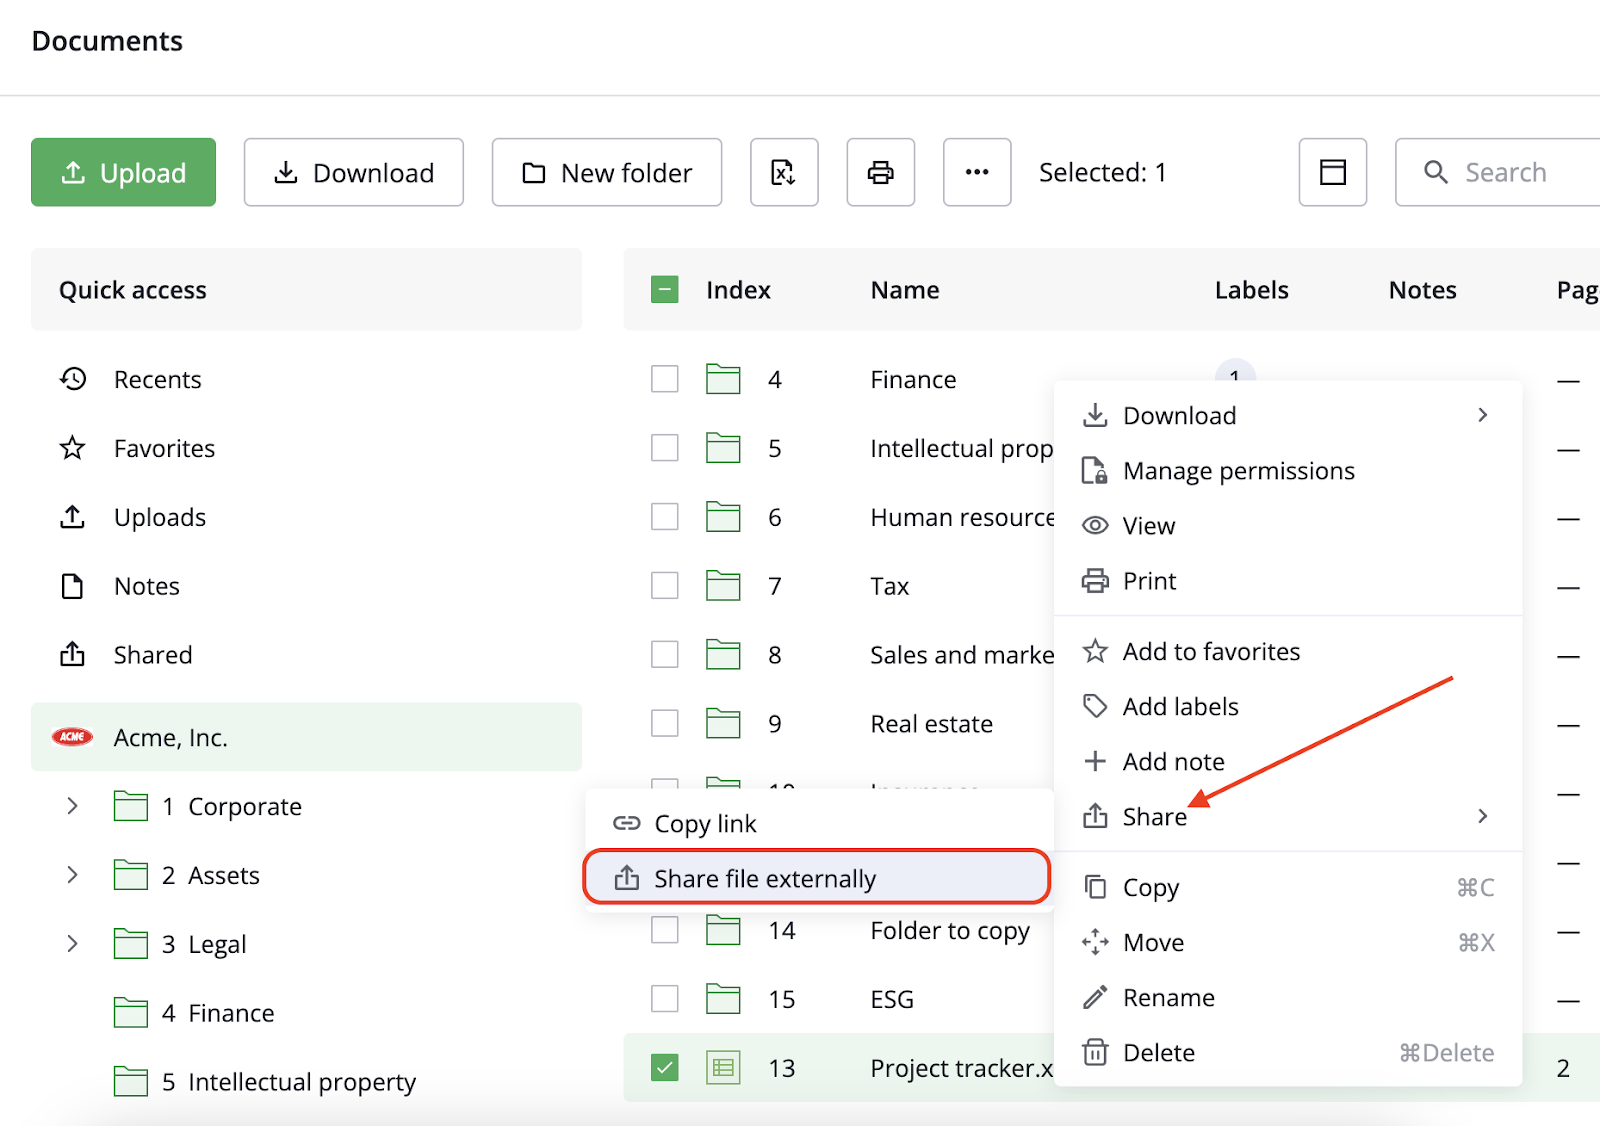Screen dimensions: 1600x1126
Task: Sort by the Name column header
Action: [x=905, y=290]
